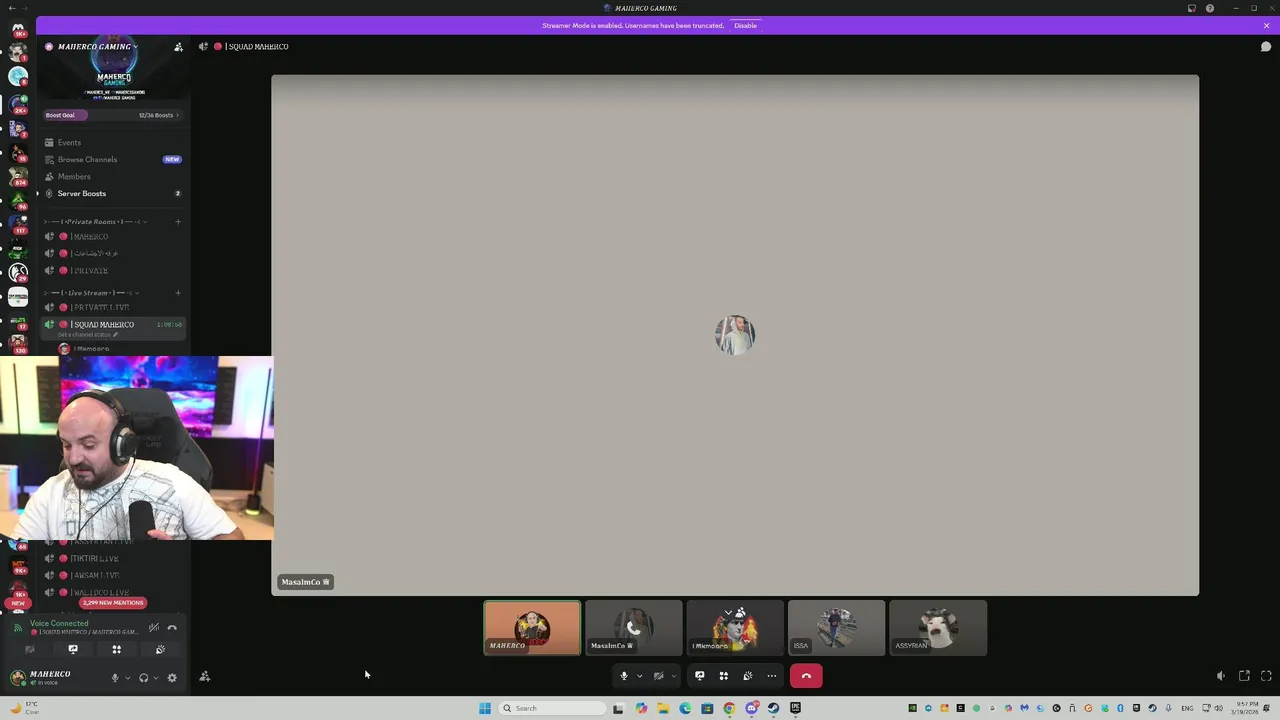
Task: Select MasalmCo participant tile
Action: tap(634, 628)
